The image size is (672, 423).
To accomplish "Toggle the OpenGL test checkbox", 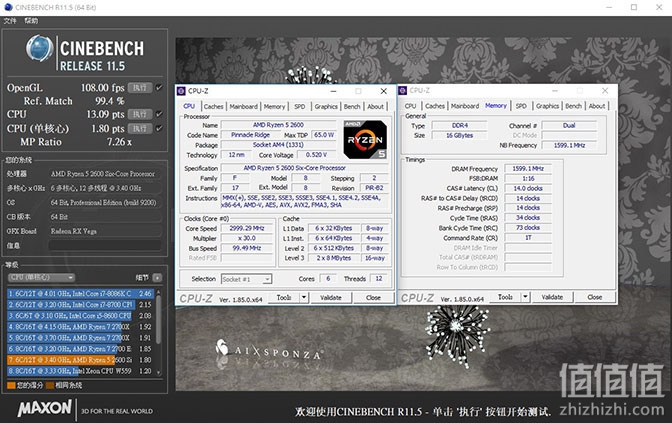I will (x=159, y=87).
